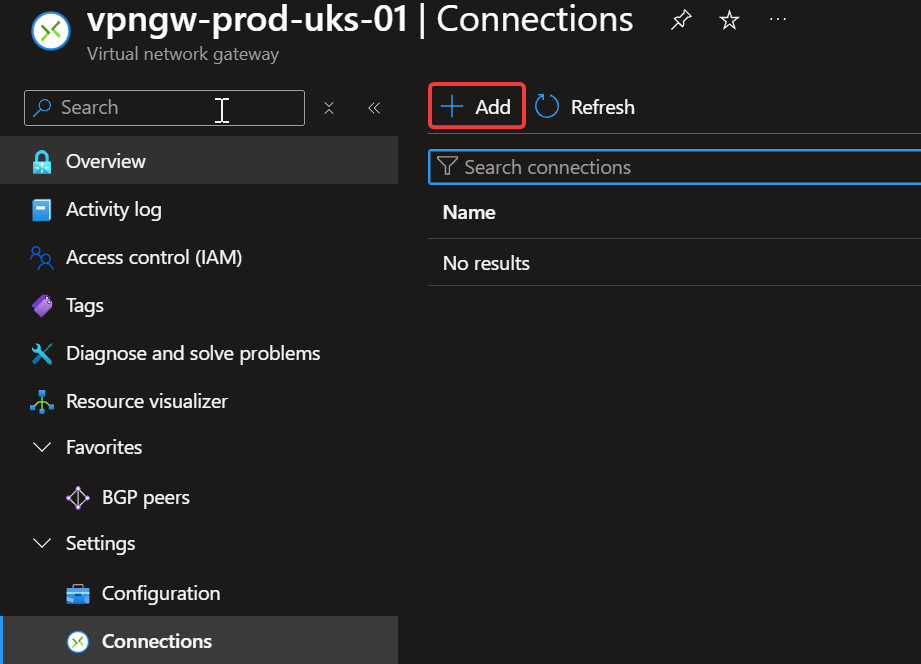Click the Add button label
Viewport: 921px width, 664px height.
click(493, 107)
